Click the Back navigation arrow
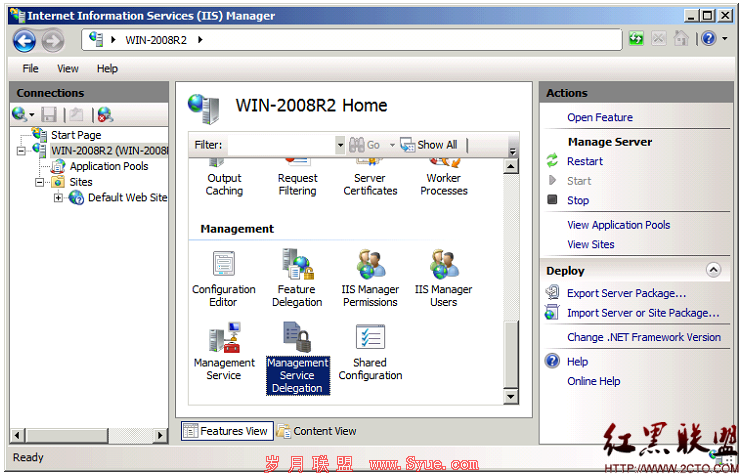Viewport: 741px width, 474px height. [25, 41]
